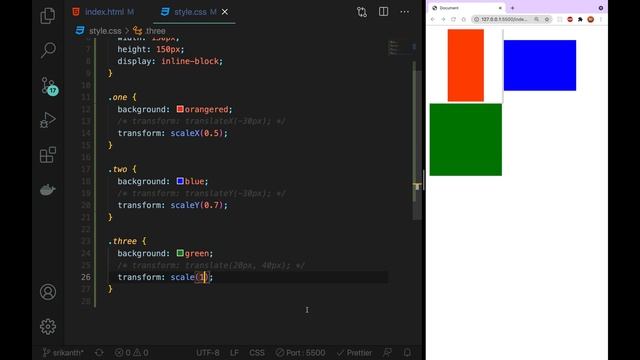Image resolution: width=640 pixels, height=360 pixels.
Task: Open the notifications bell in status bar
Action: 407,353
